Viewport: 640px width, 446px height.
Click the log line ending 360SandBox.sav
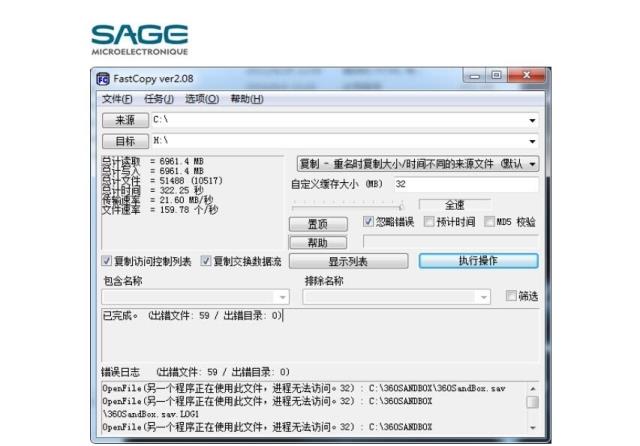point(304,388)
